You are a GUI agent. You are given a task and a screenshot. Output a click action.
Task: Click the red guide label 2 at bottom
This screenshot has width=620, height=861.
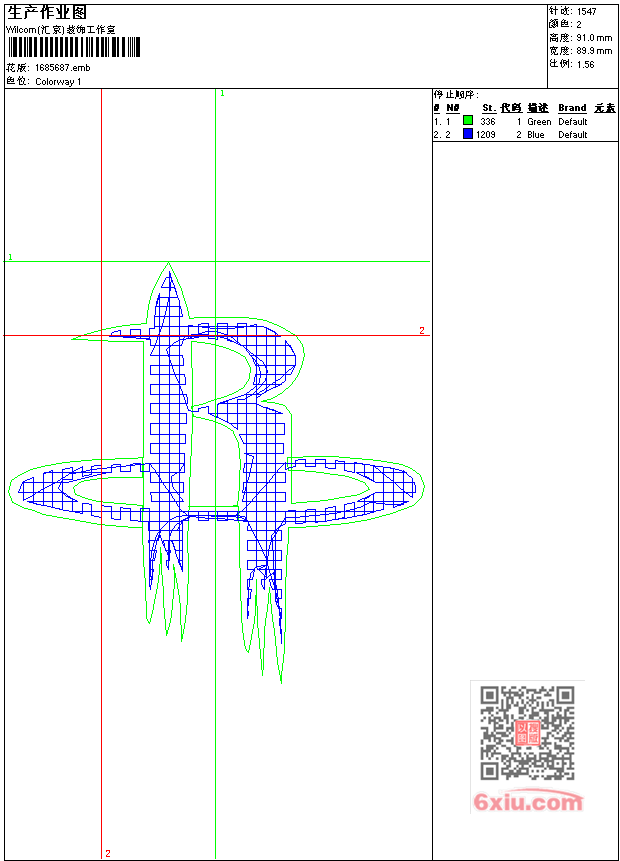click(108, 853)
